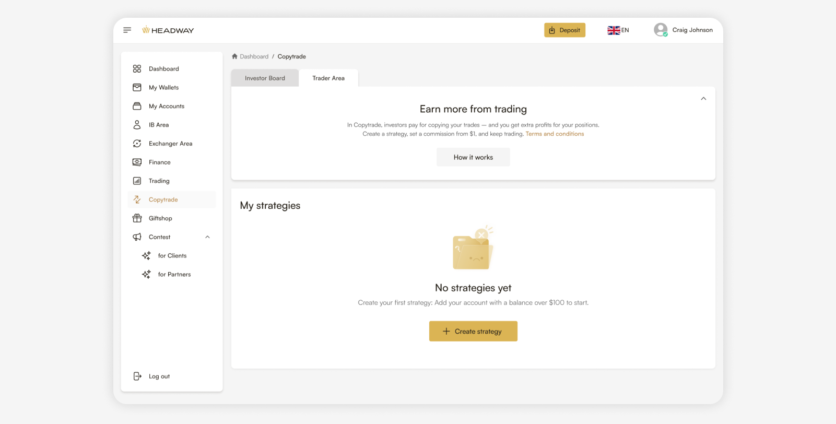
Task: Collapse the Contest submenu
Action: pyautogui.click(x=207, y=237)
